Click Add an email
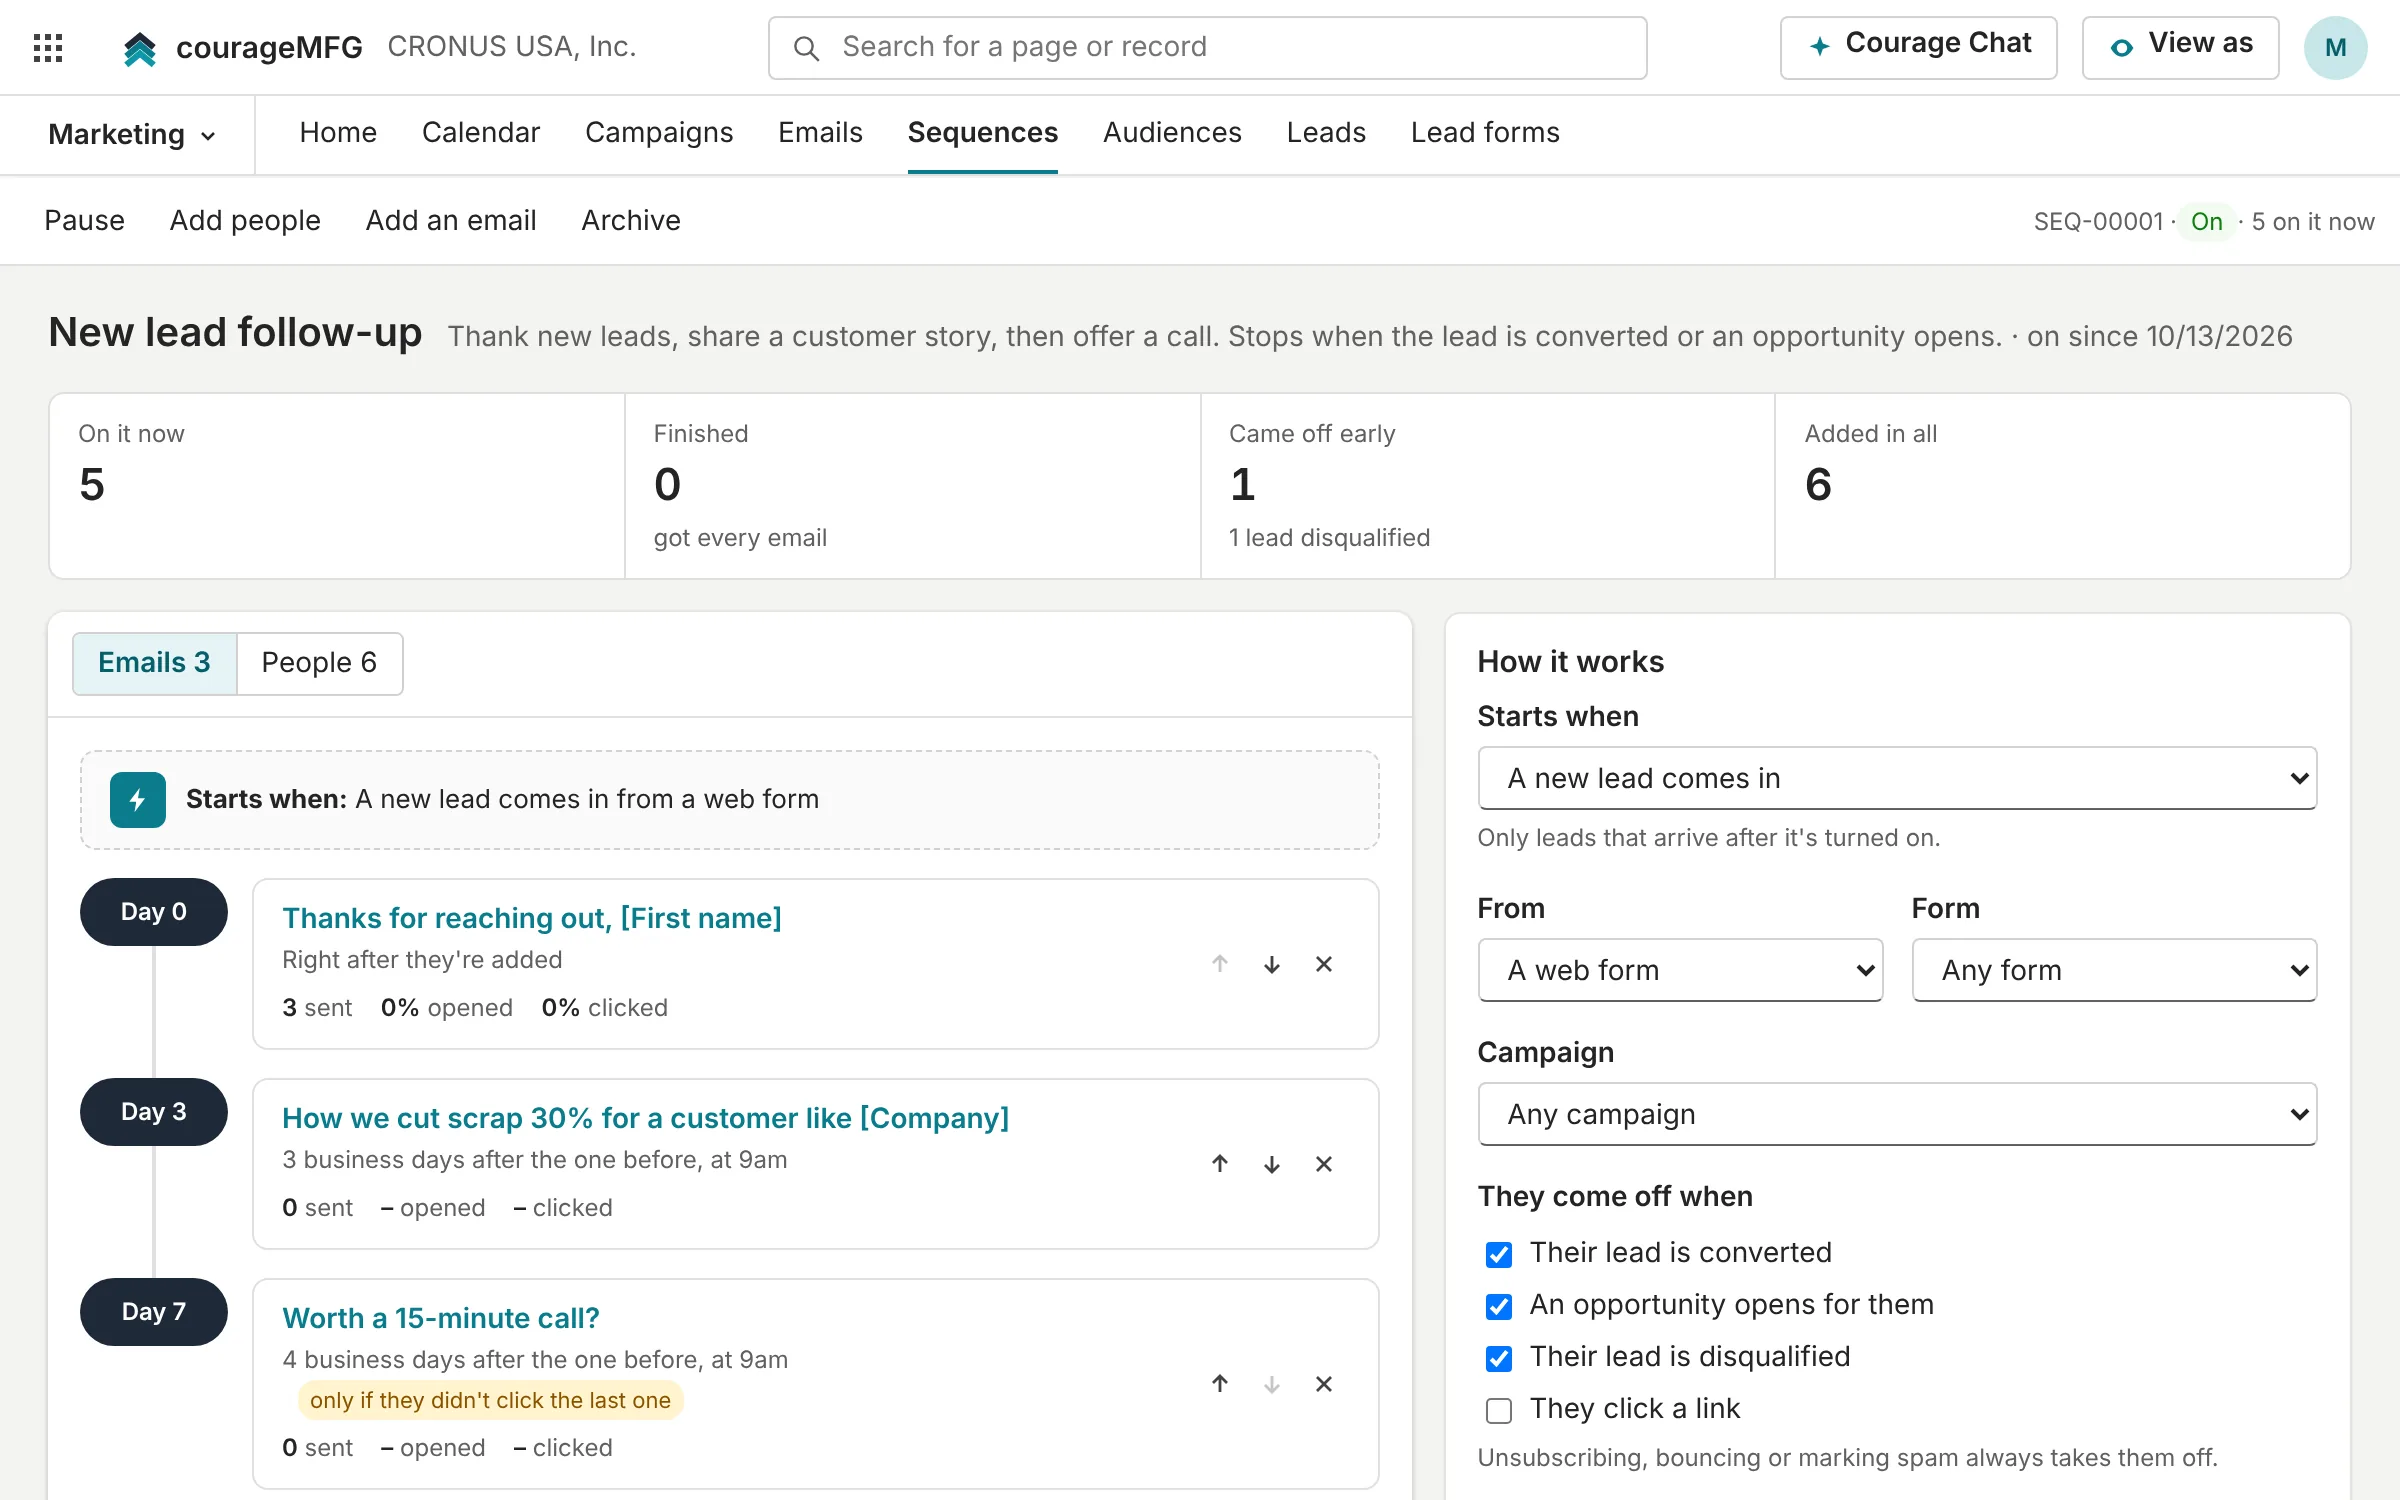The width and height of the screenshot is (2400, 1500). click(451, 220)
